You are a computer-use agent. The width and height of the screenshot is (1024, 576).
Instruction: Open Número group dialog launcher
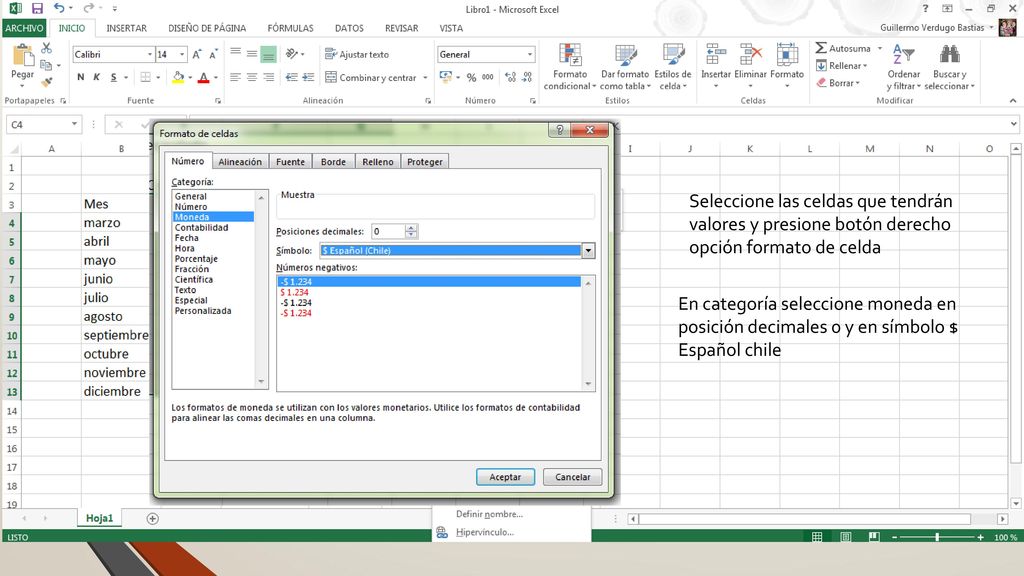coord(533,101)
